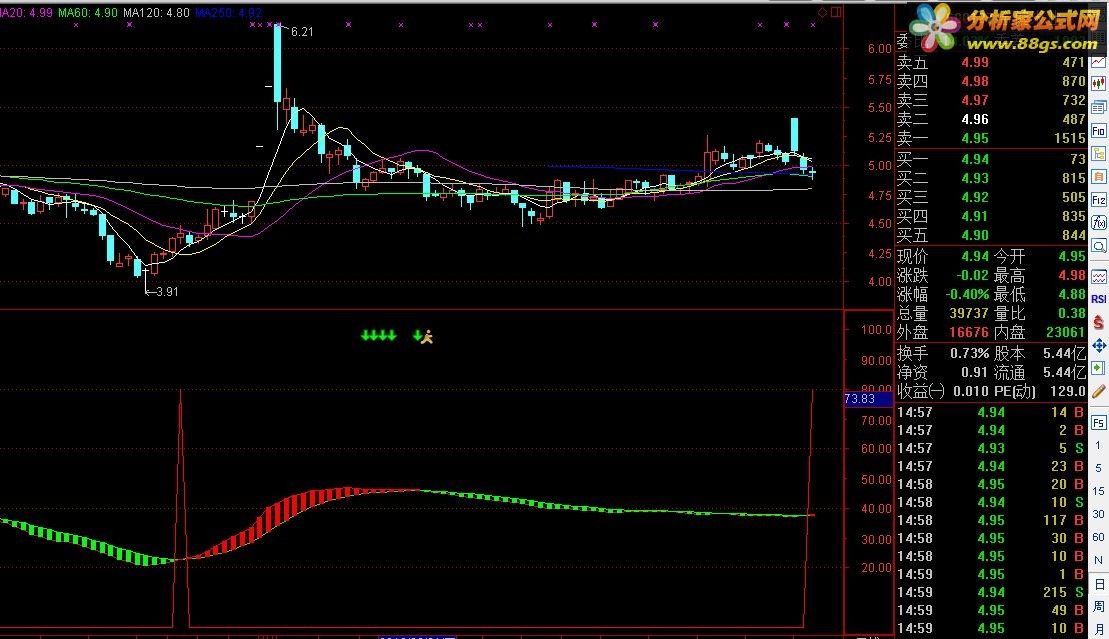Open the F5 chart switch icon
Screen dimensions: 1109x639
1098,422
